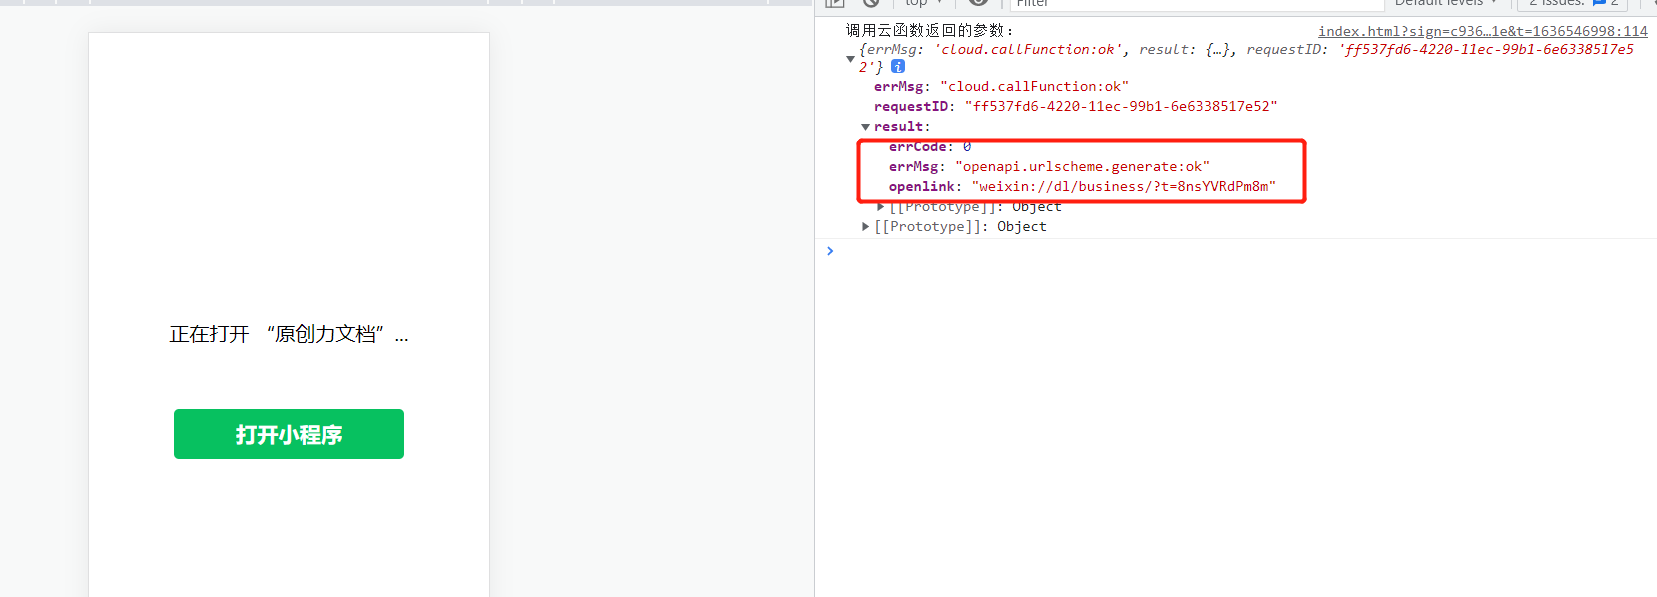Select errMsg "openapi.urlscheme.generate:ok" row
The image size is (1657, 597).
point(1049,167)
